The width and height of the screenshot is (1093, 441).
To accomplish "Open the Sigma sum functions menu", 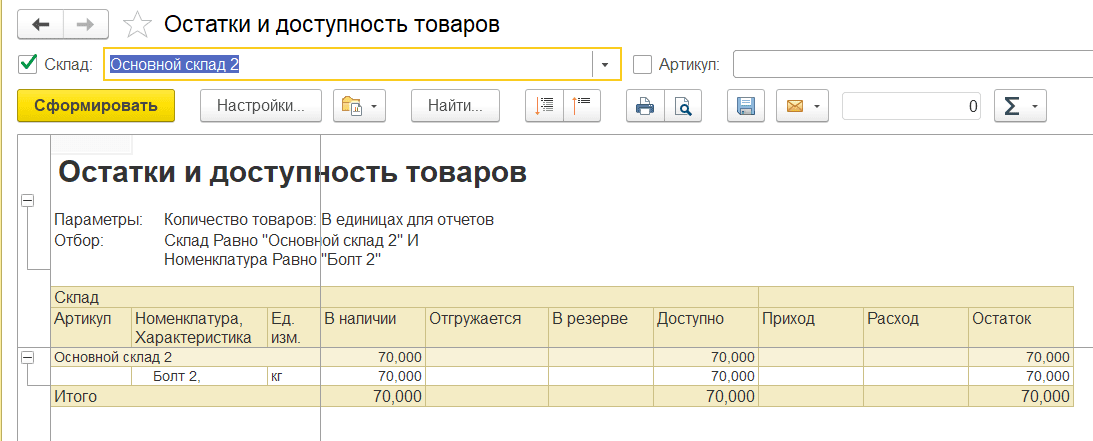I will tap(1020, 107).
